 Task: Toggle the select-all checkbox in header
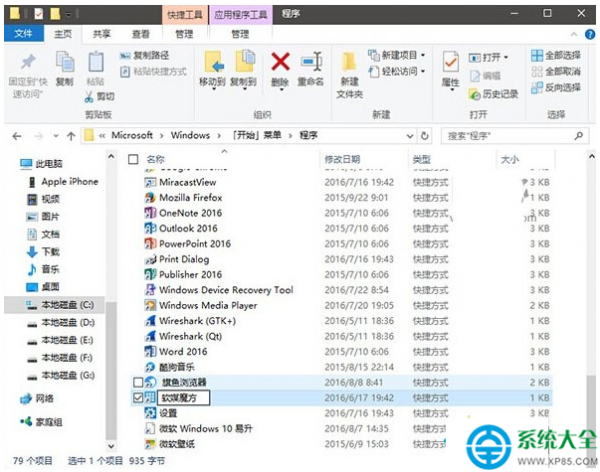click(133, 159)
